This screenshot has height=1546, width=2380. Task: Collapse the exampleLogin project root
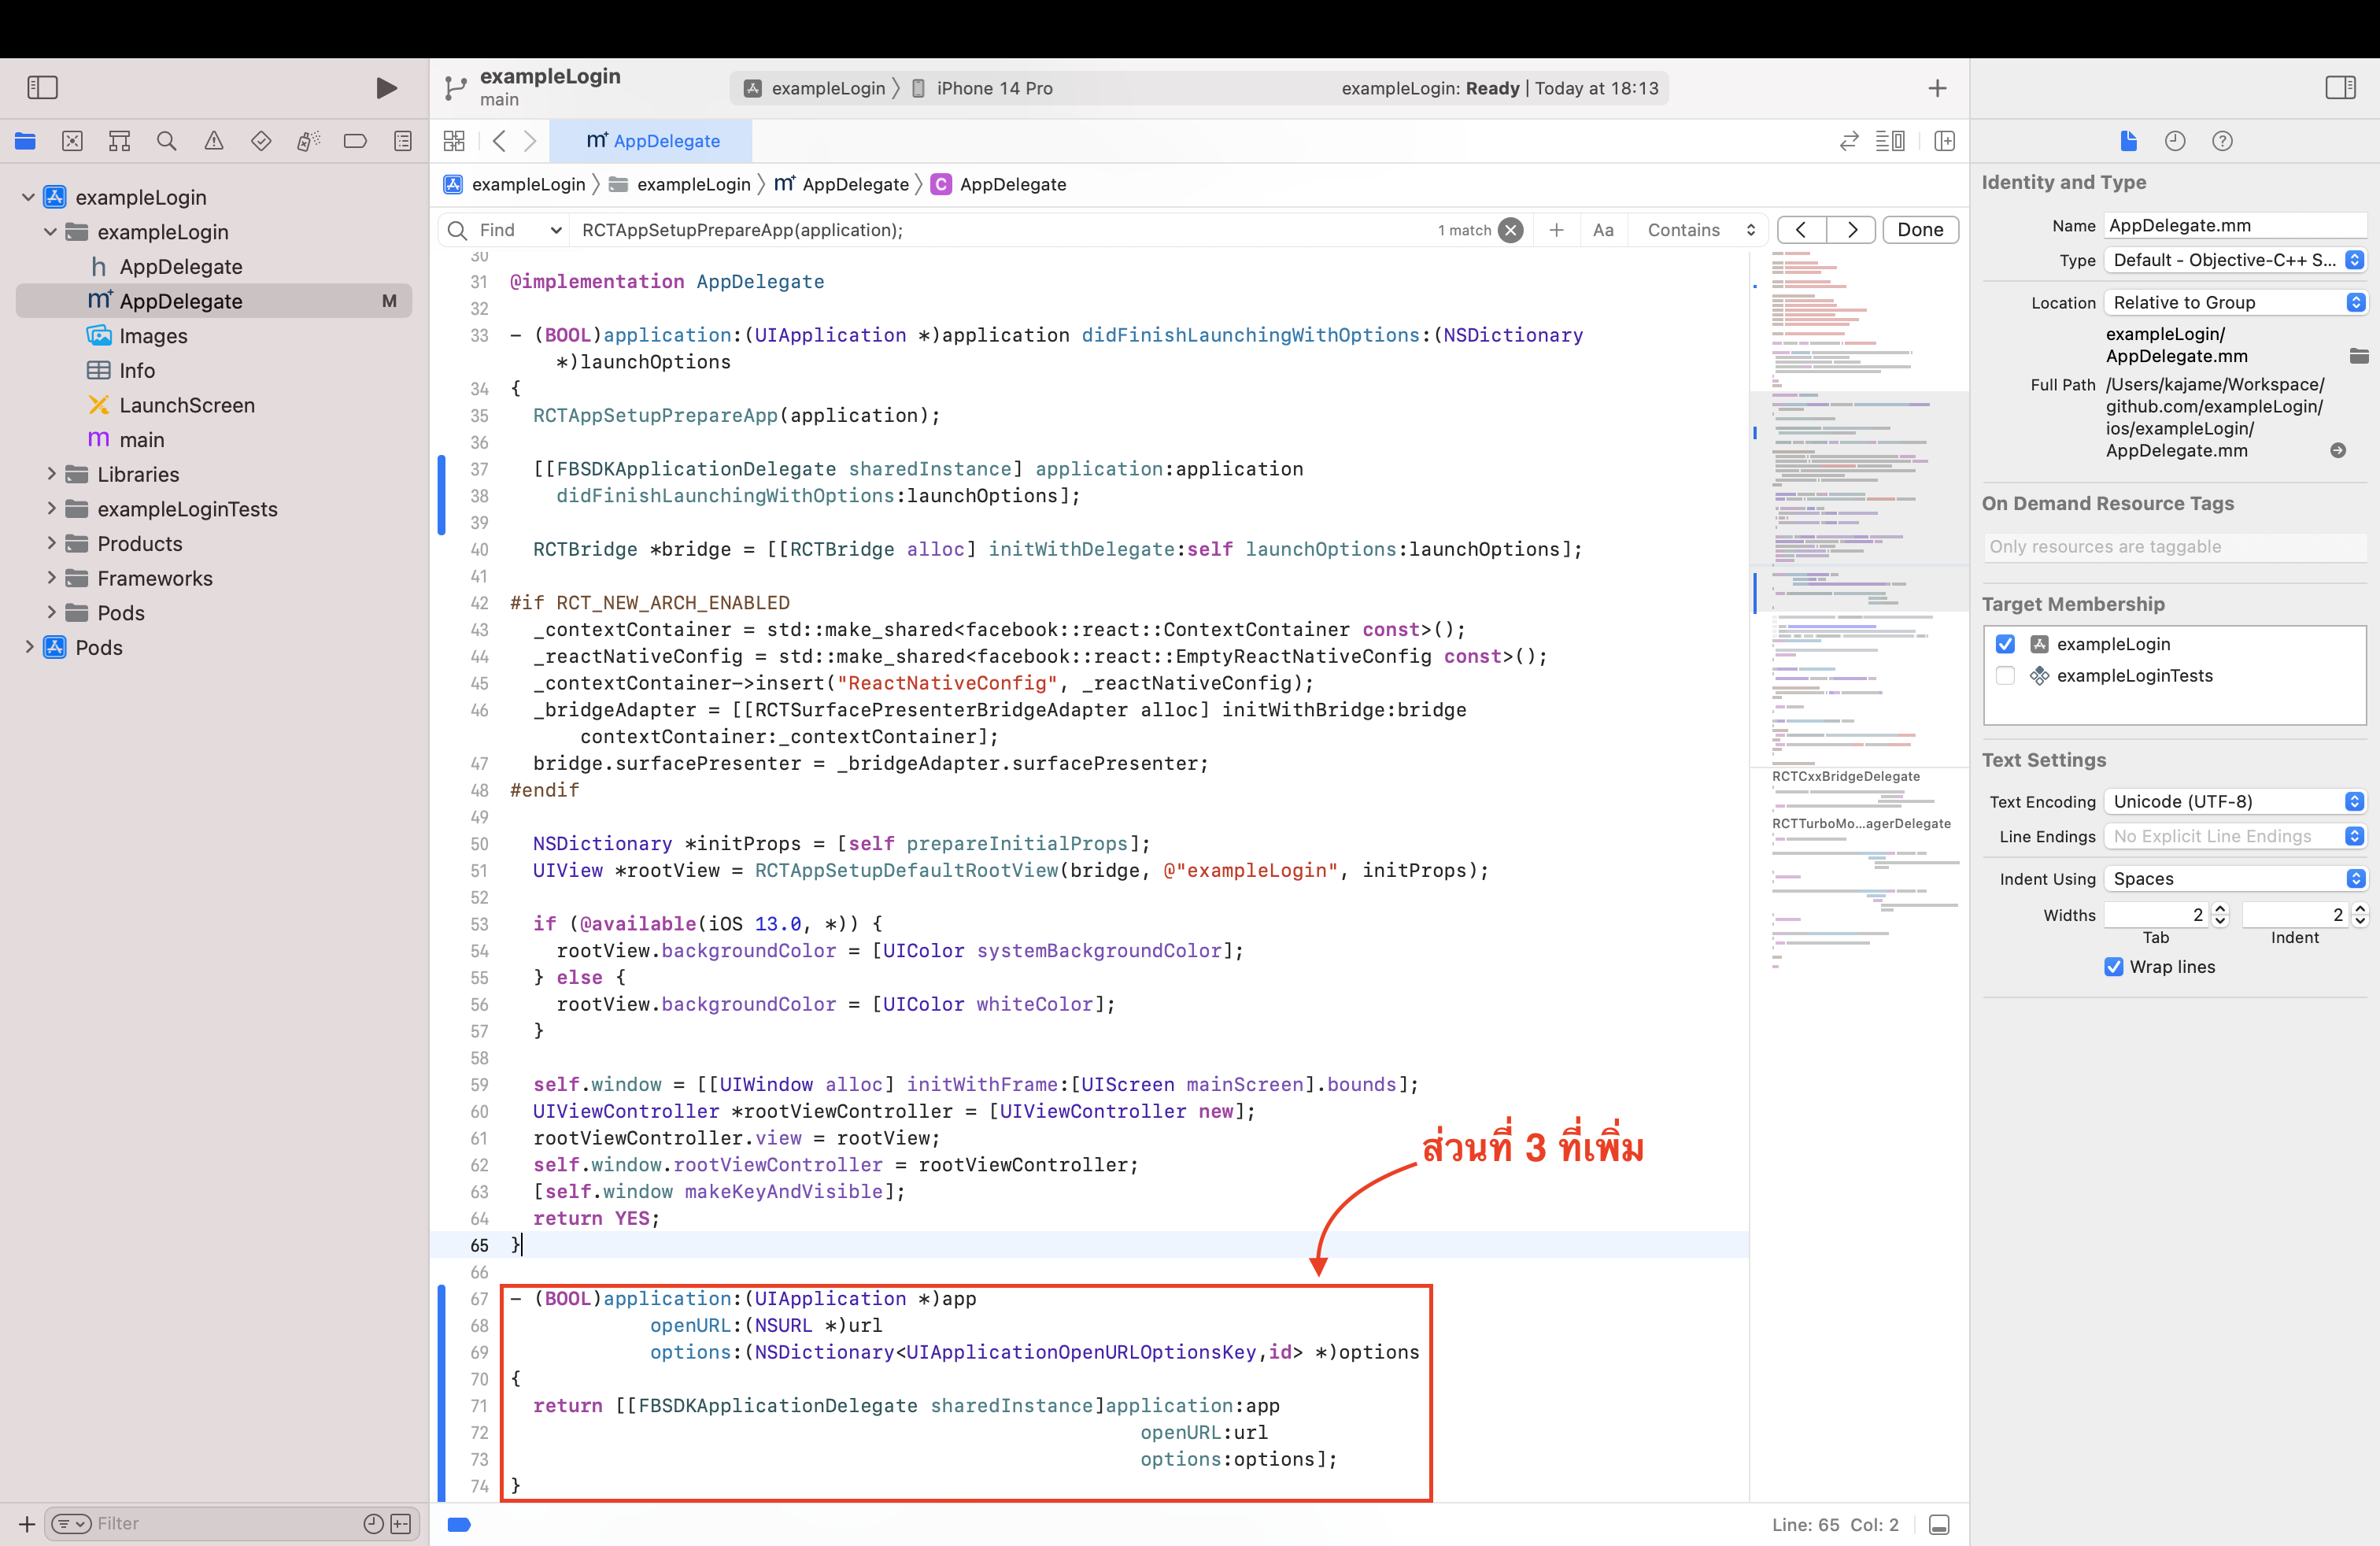click(x=29, y=197)
